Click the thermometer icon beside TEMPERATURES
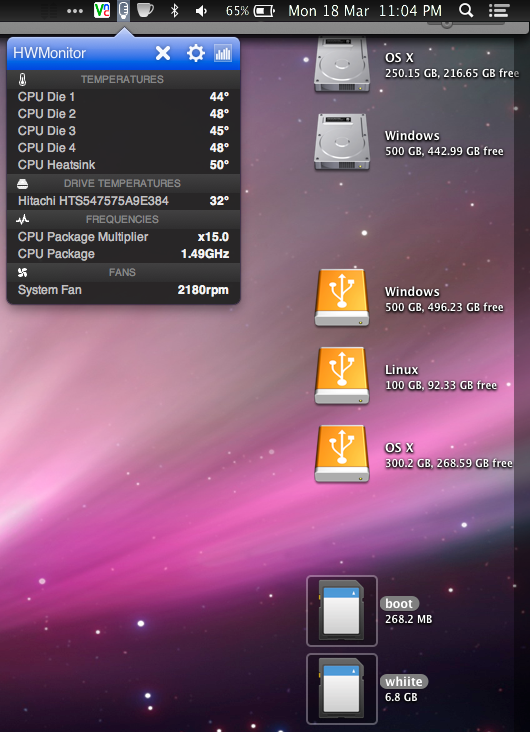This screenshot has width=530, height=732. [22, 80]
